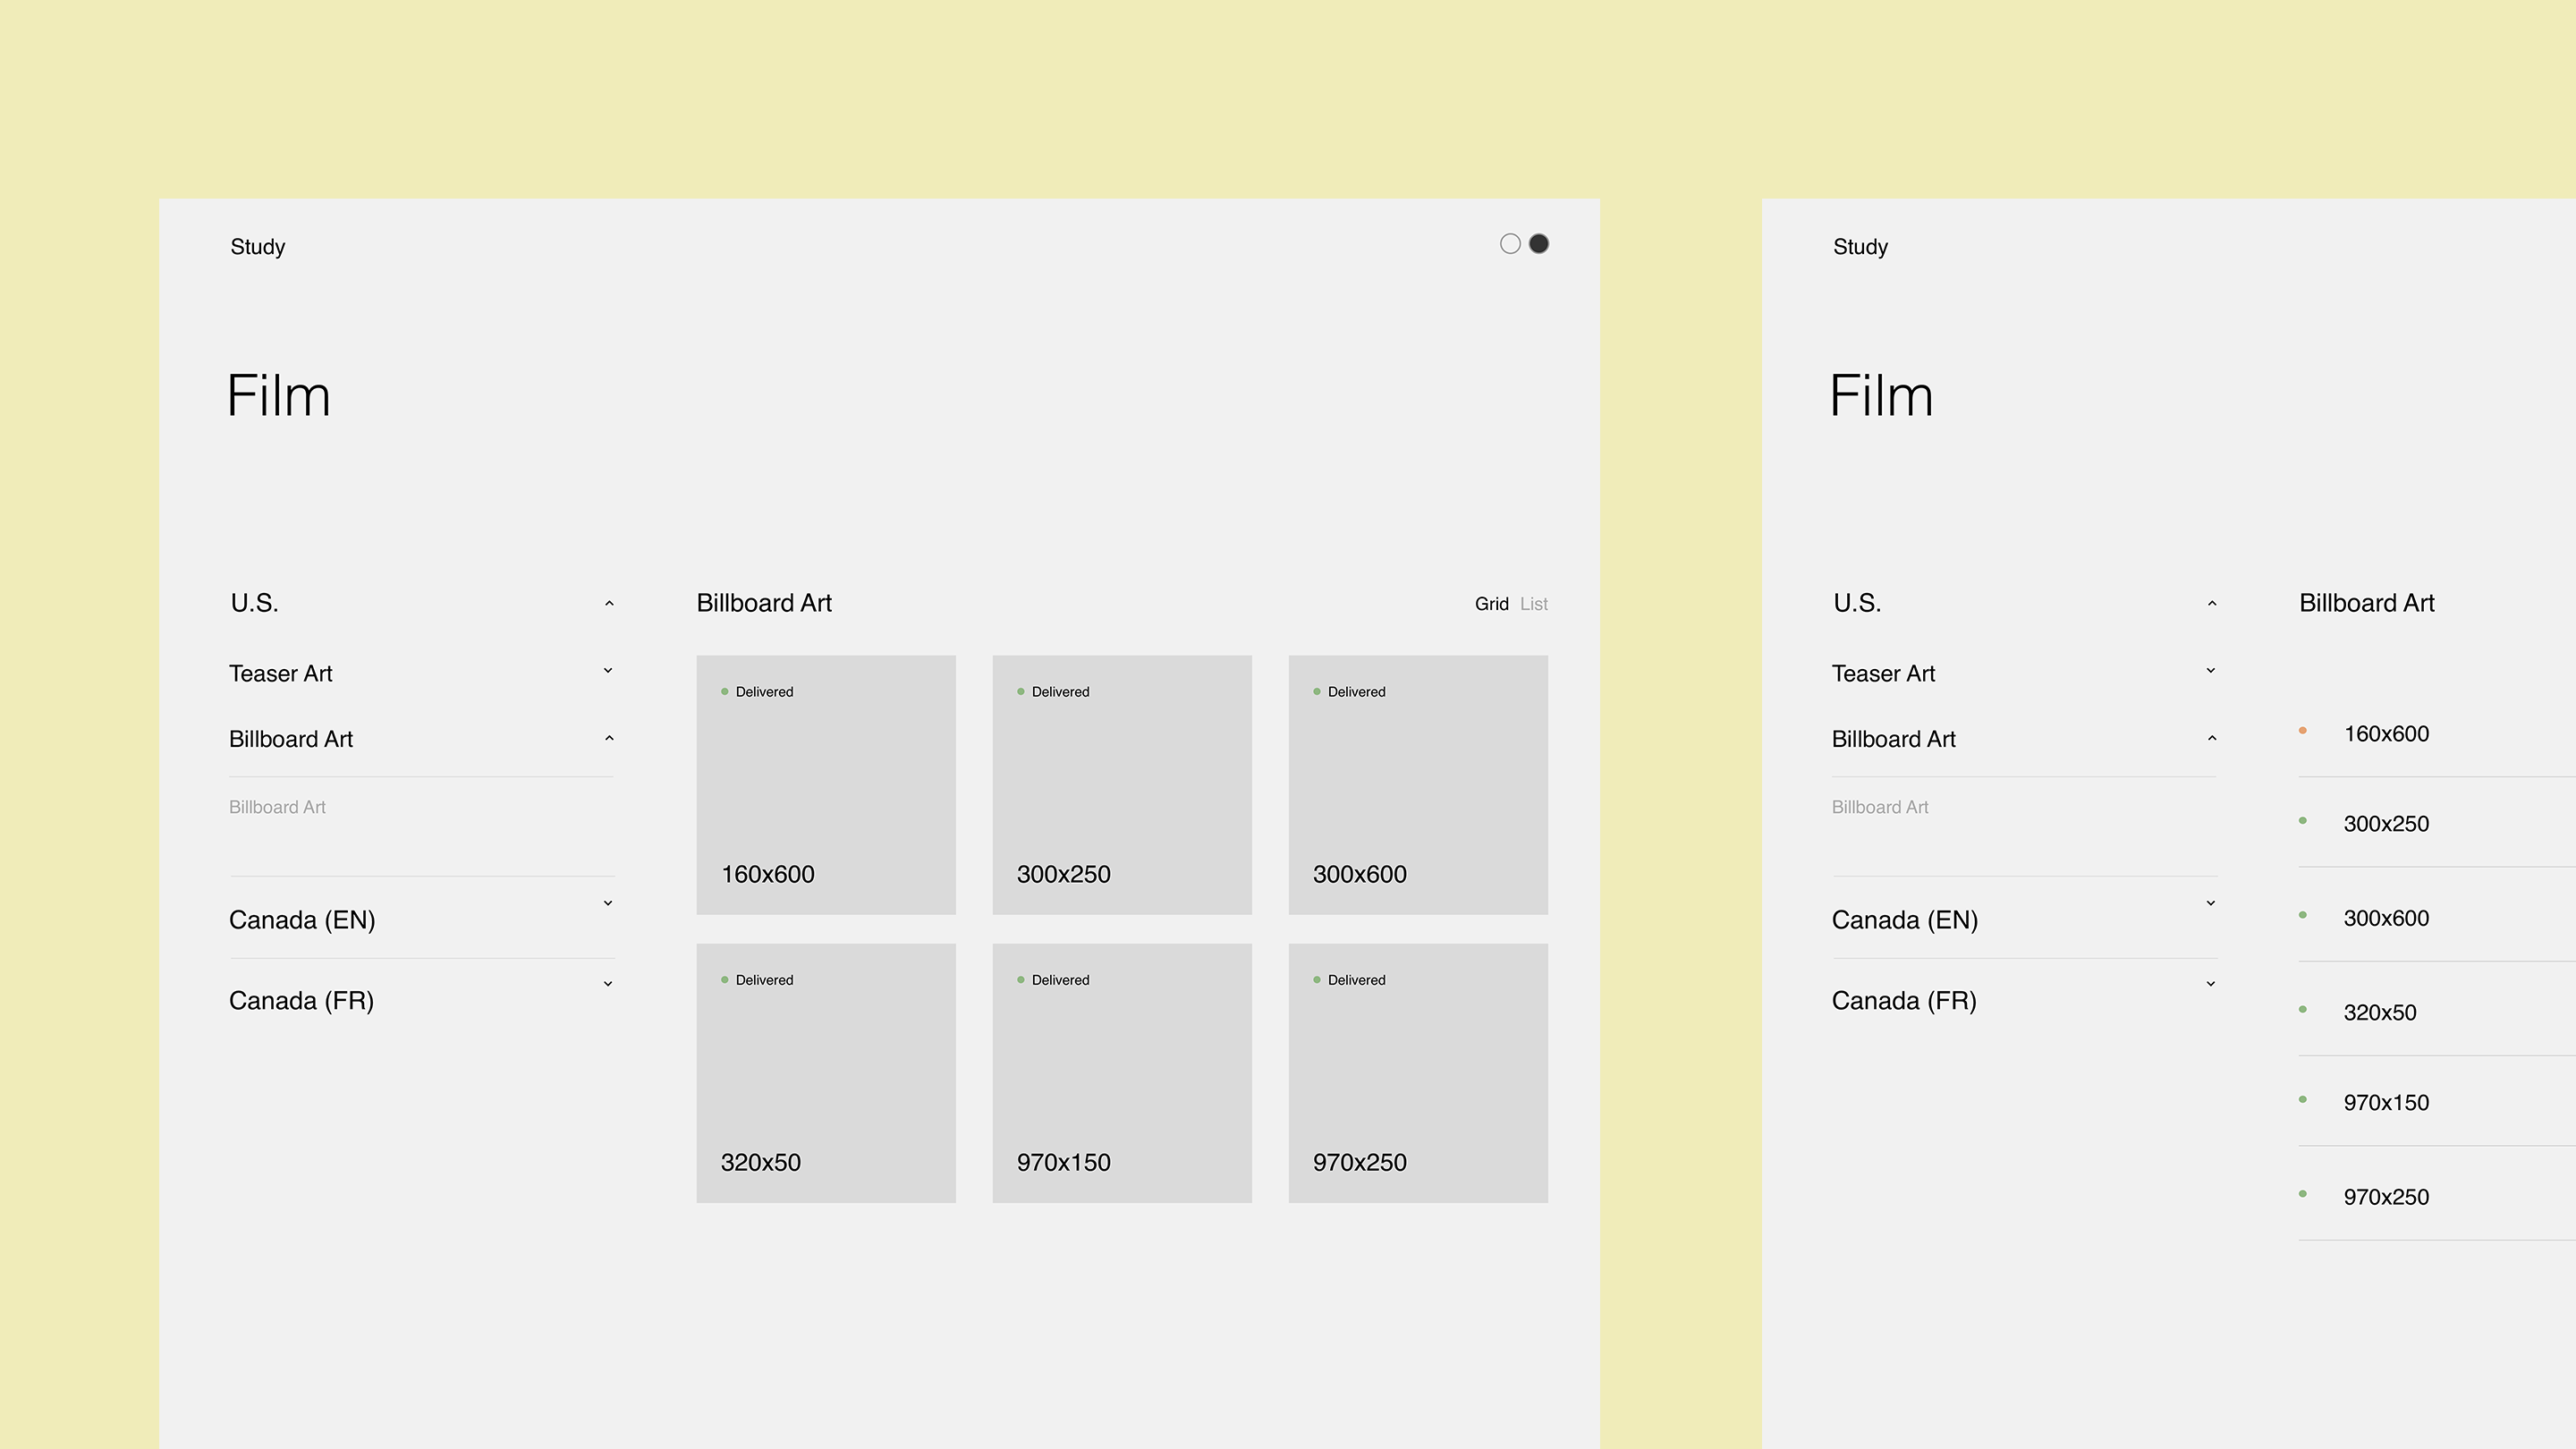Open the 160x600 Delivered card
The image size is (2576, 1449).
point(826,785)
